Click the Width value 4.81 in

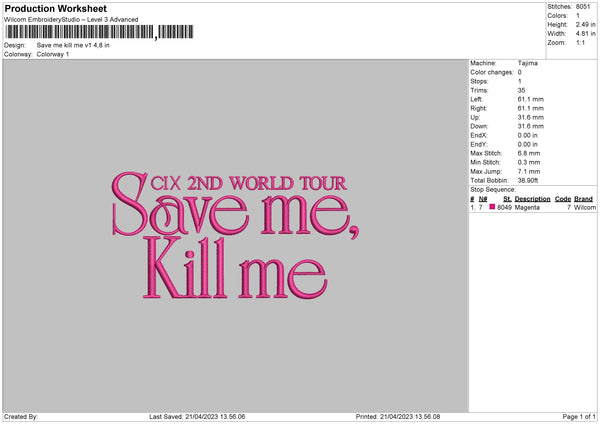585,34
